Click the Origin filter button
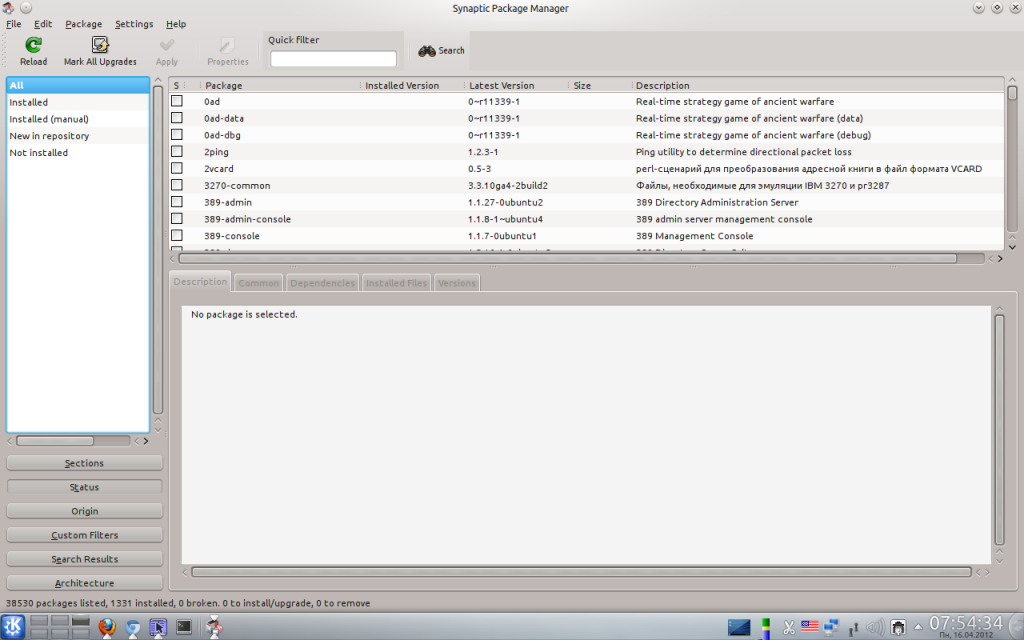Screen dimensions: 1024x640 (84, 511)
